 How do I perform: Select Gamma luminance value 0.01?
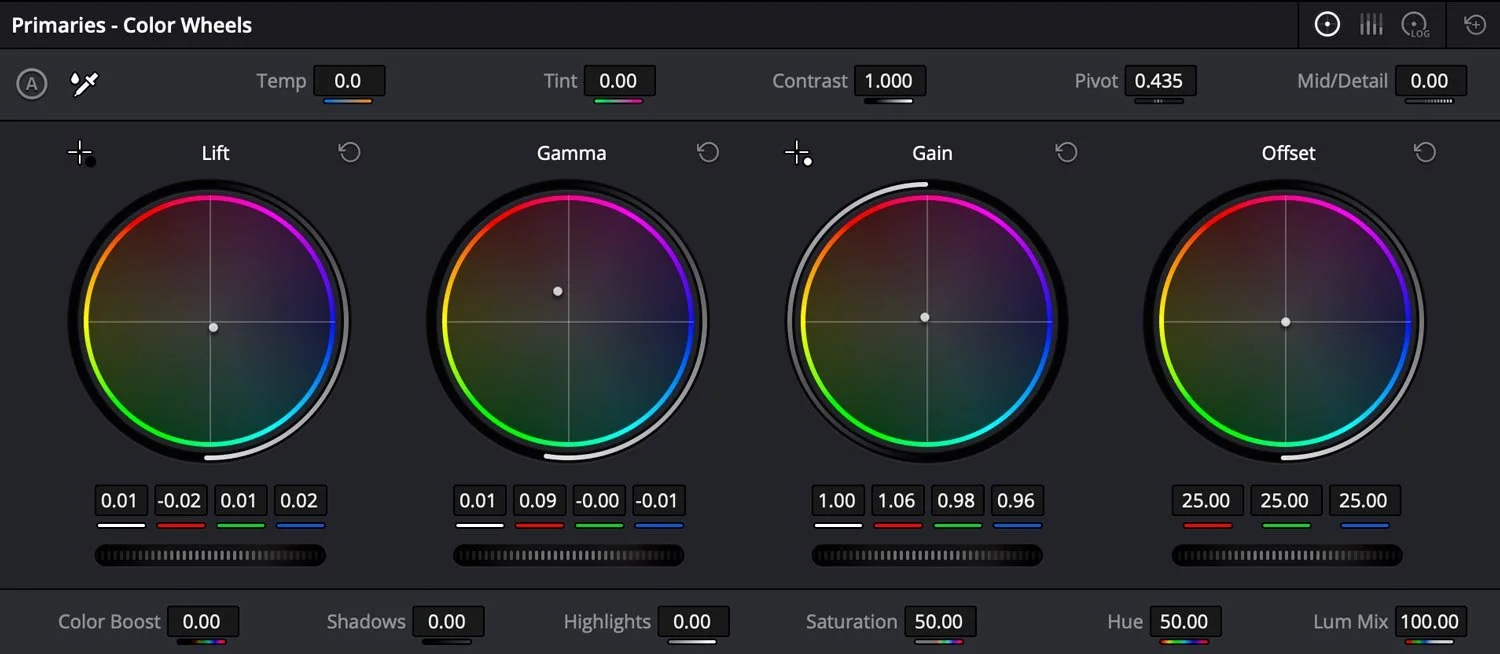point(479,500)
